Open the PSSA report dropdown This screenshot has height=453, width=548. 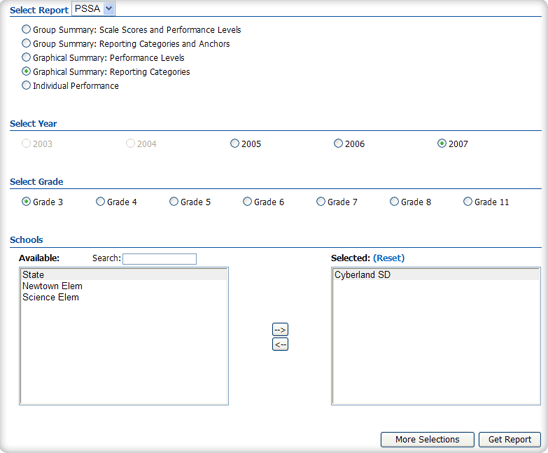click(94, 9)
